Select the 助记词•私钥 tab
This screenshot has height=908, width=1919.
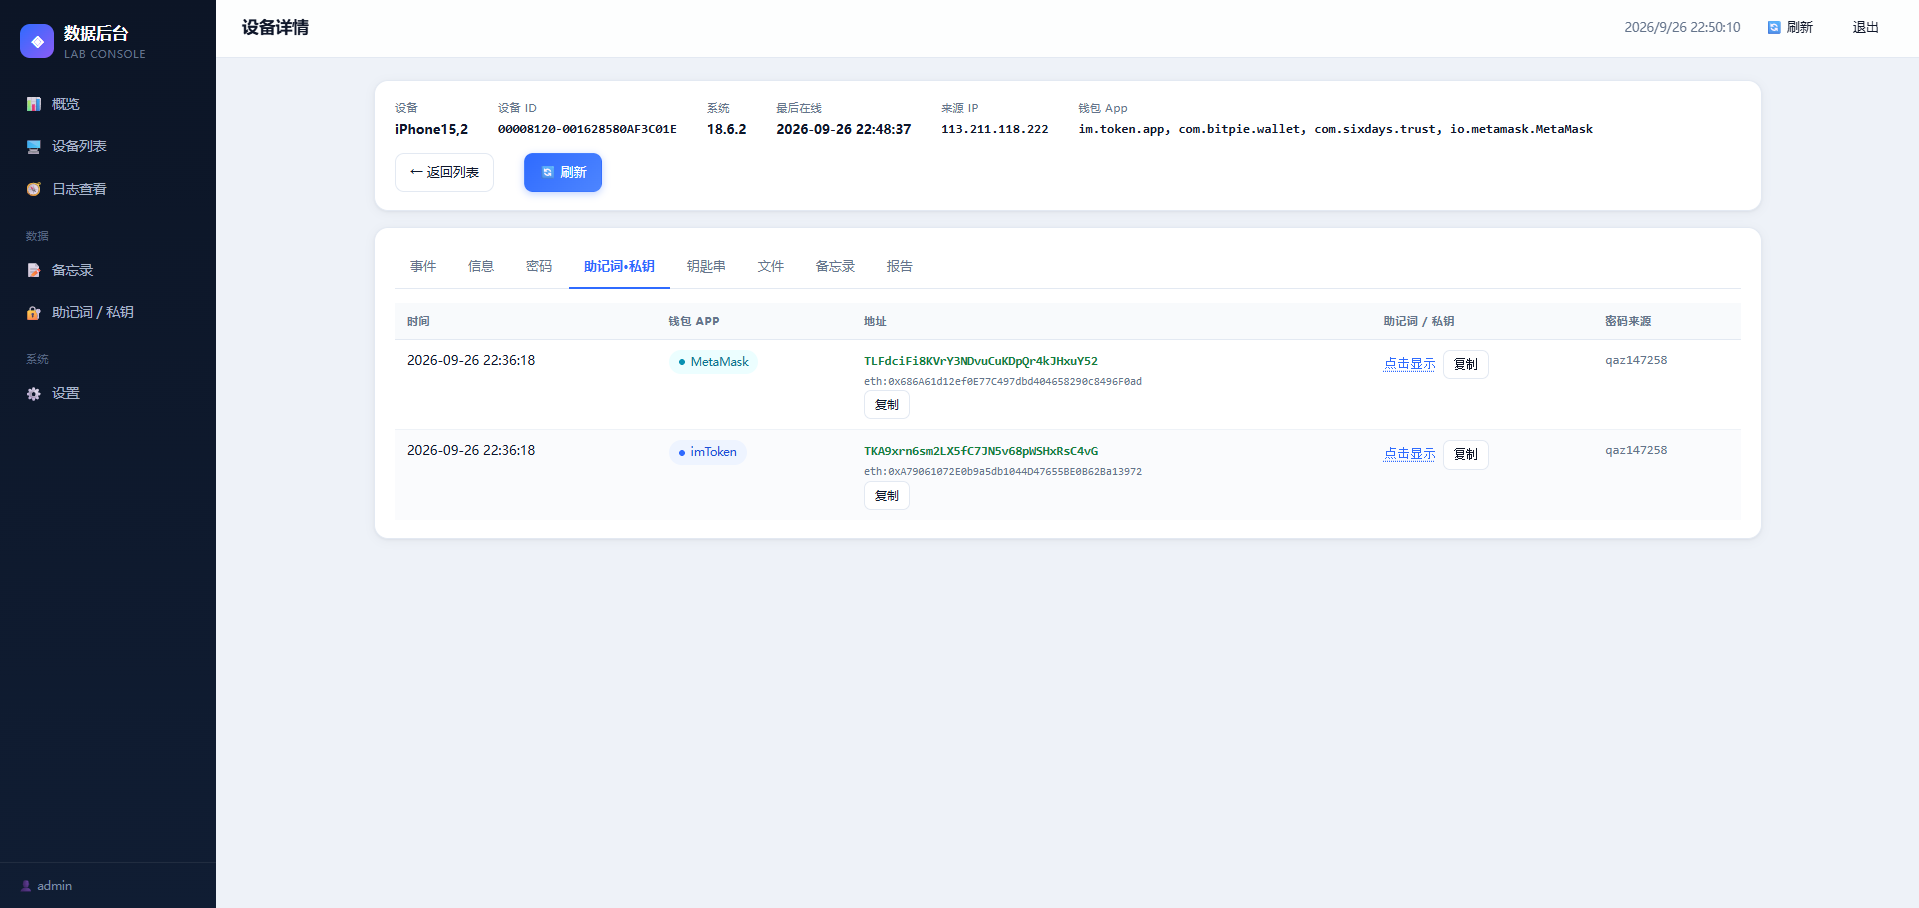[619, 266]
